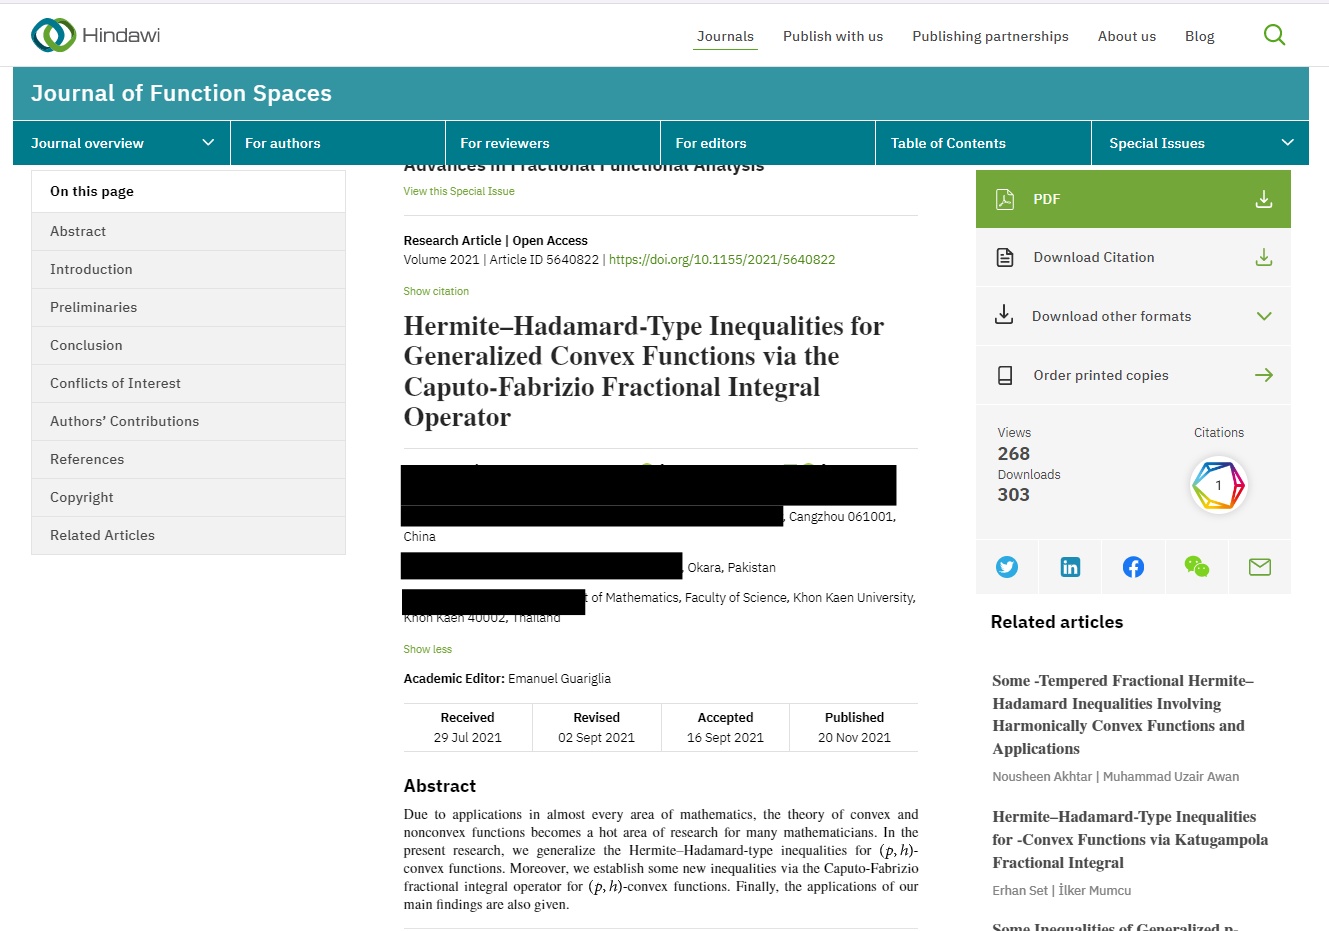Jump to the References section
Image resolution: width=1329 pixels, height=931 pixels.
point(87,459)
